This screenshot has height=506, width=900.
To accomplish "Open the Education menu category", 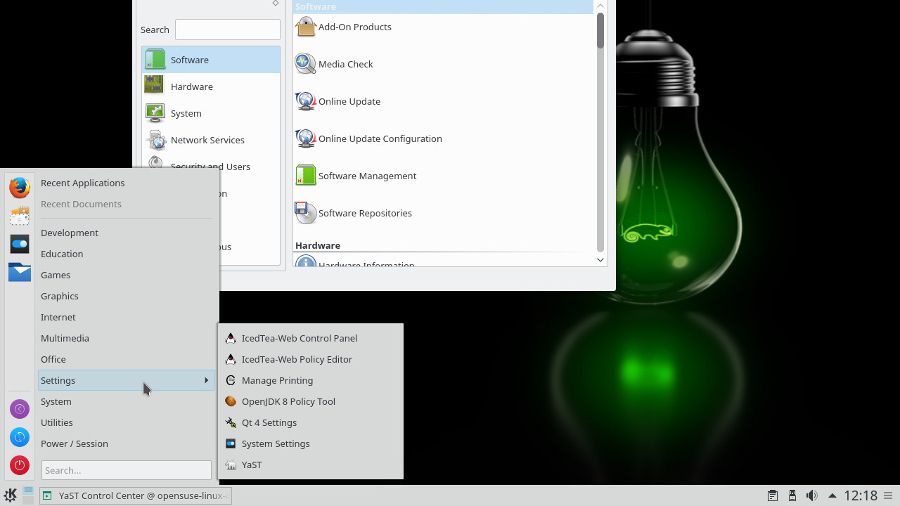I will (126, 254).
